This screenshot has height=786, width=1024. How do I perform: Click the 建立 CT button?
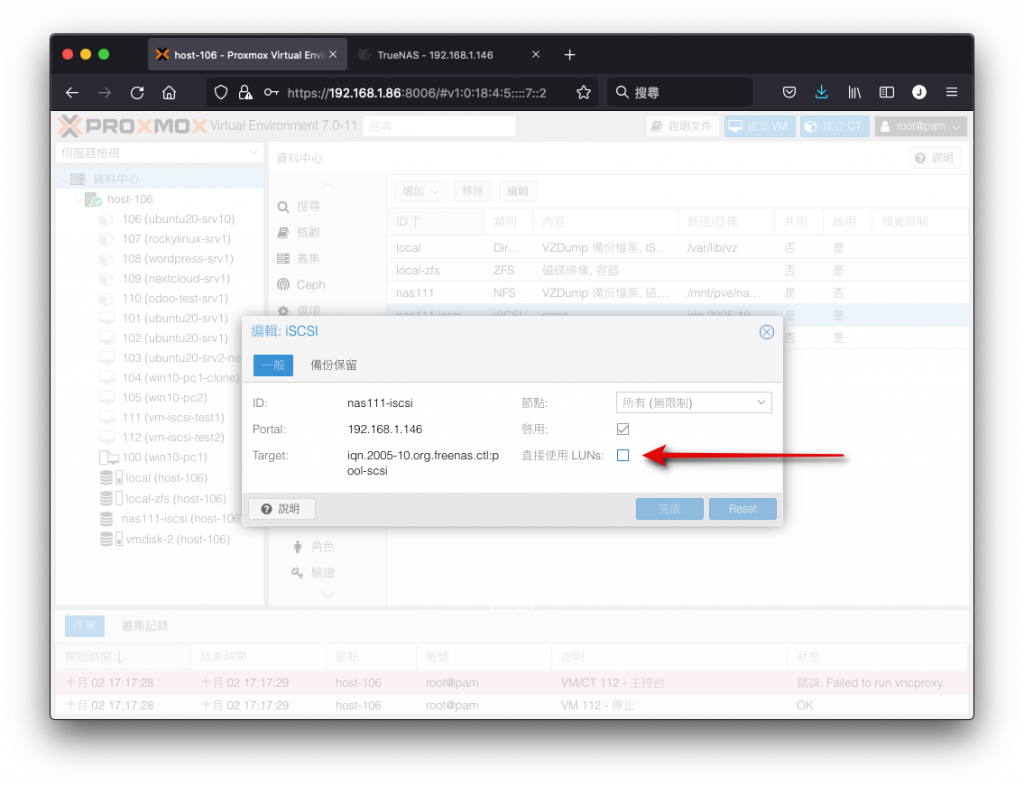pos(833,126)
